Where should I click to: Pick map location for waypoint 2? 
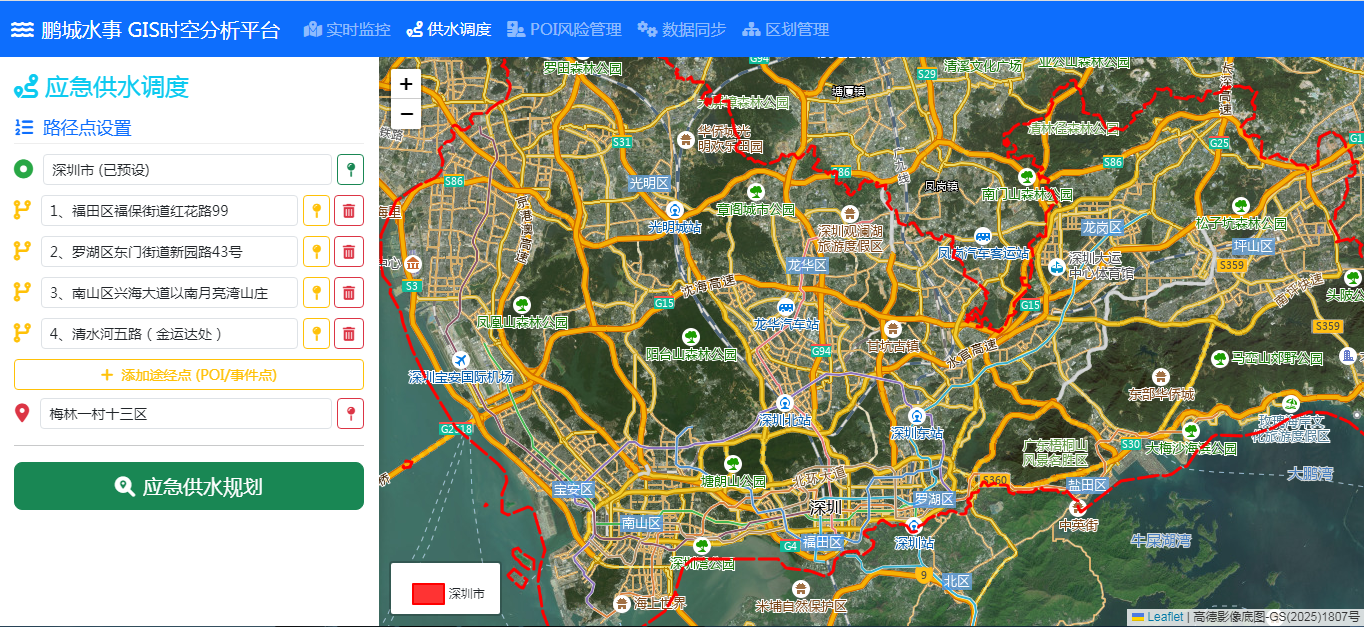point(316,252)
